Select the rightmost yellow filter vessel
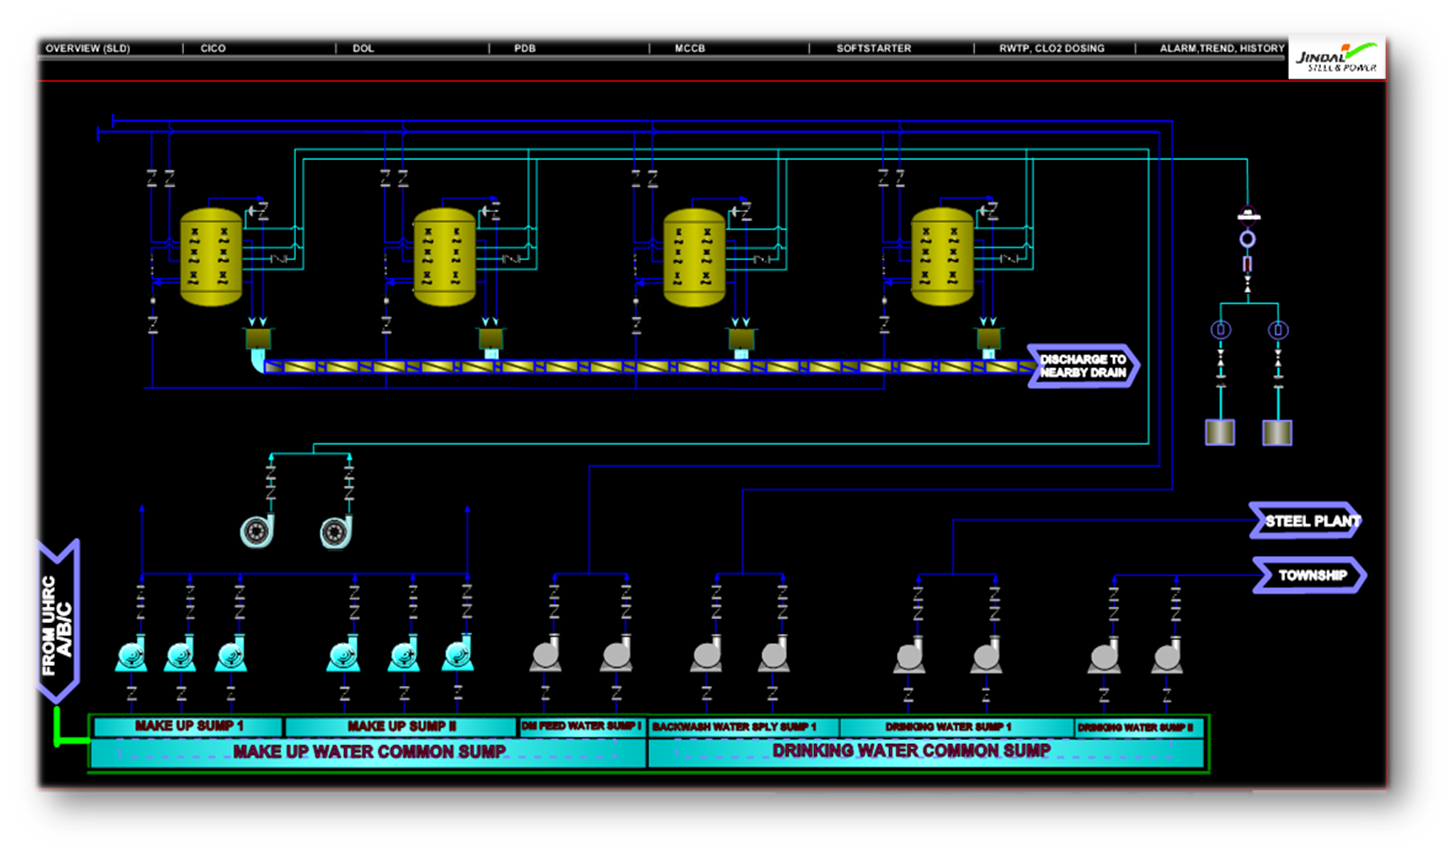Viewport: 1456px width, 860px height. [x=942, y=256]
